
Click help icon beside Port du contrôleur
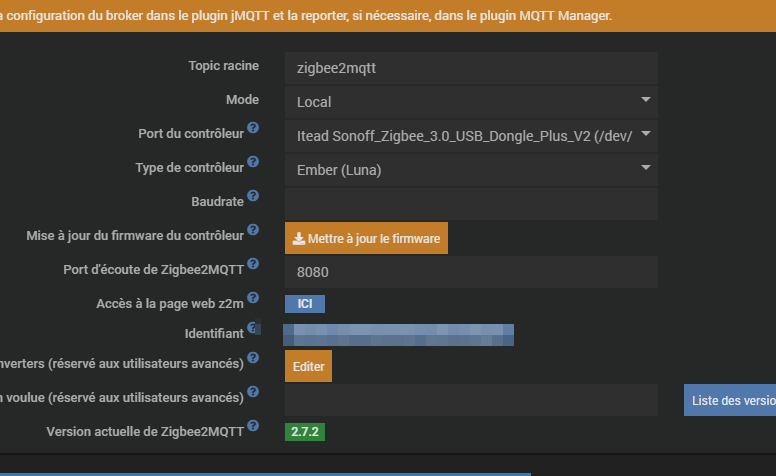[253, 129]
